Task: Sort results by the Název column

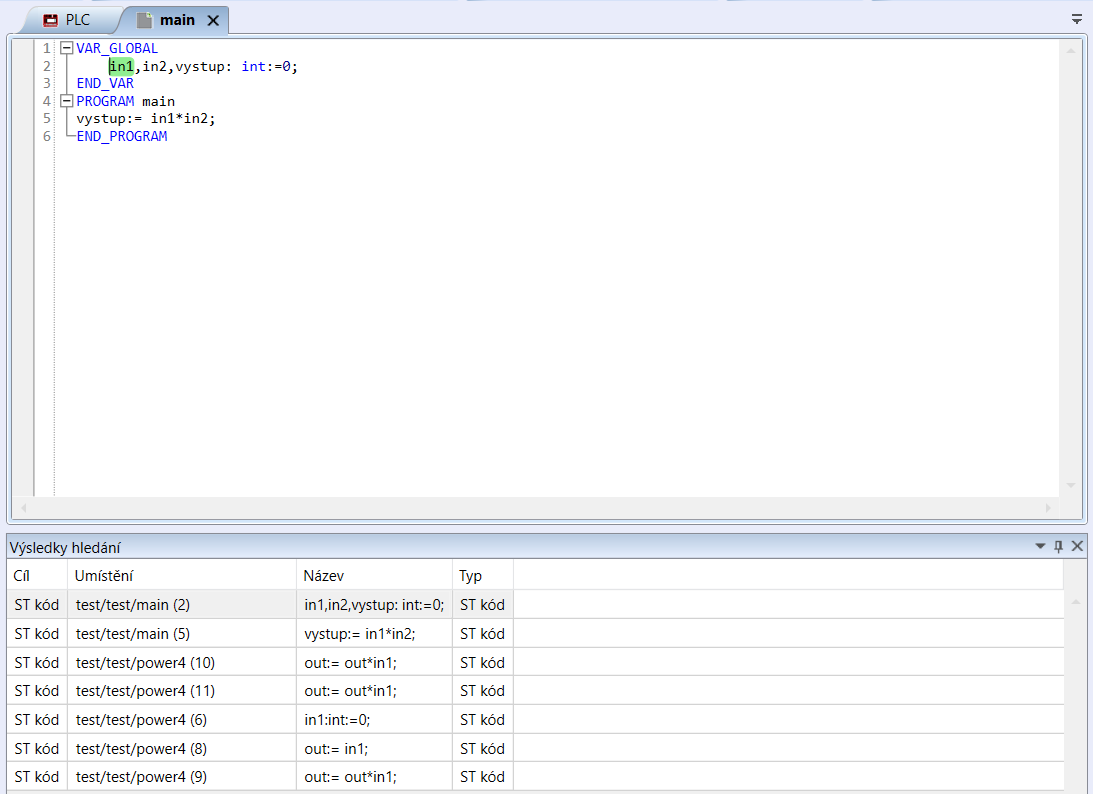Action: (x=374, y=576)
